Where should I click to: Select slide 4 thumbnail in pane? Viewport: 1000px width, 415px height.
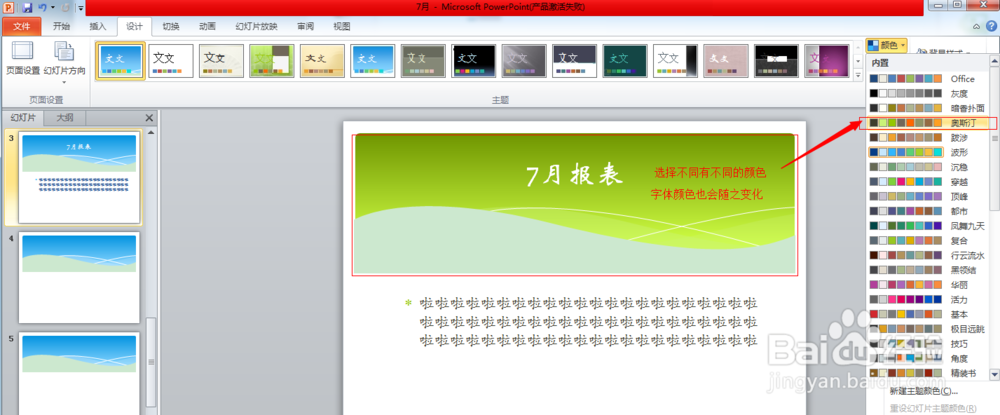click(x=79, y=278)
